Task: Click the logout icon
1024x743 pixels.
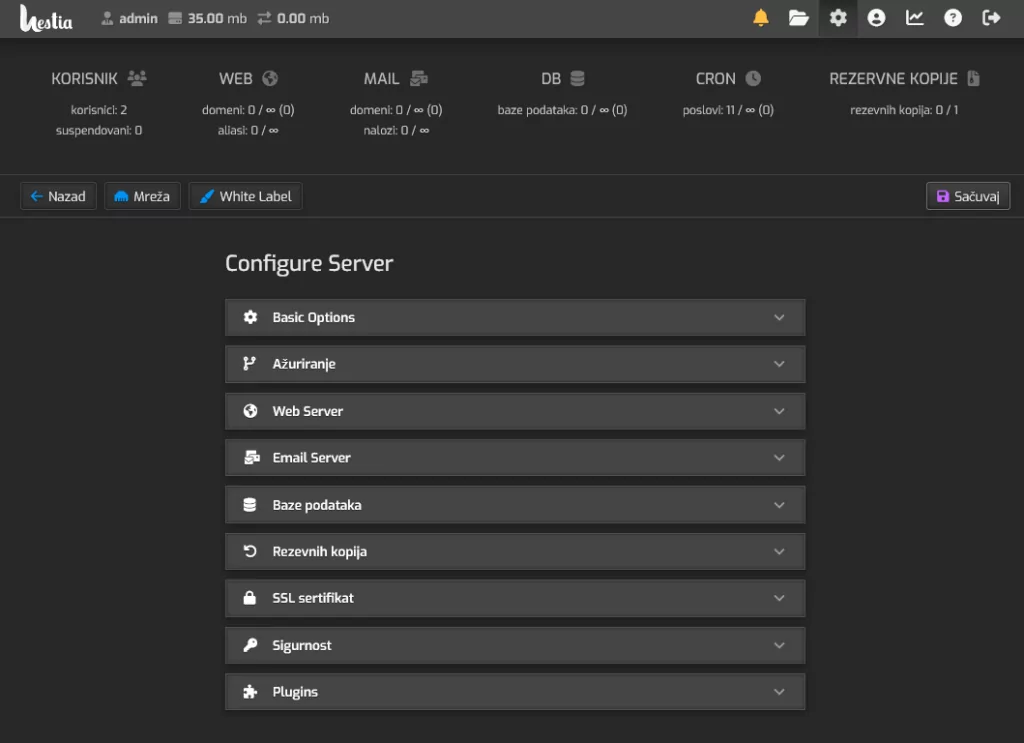Action: click(991, 18)
